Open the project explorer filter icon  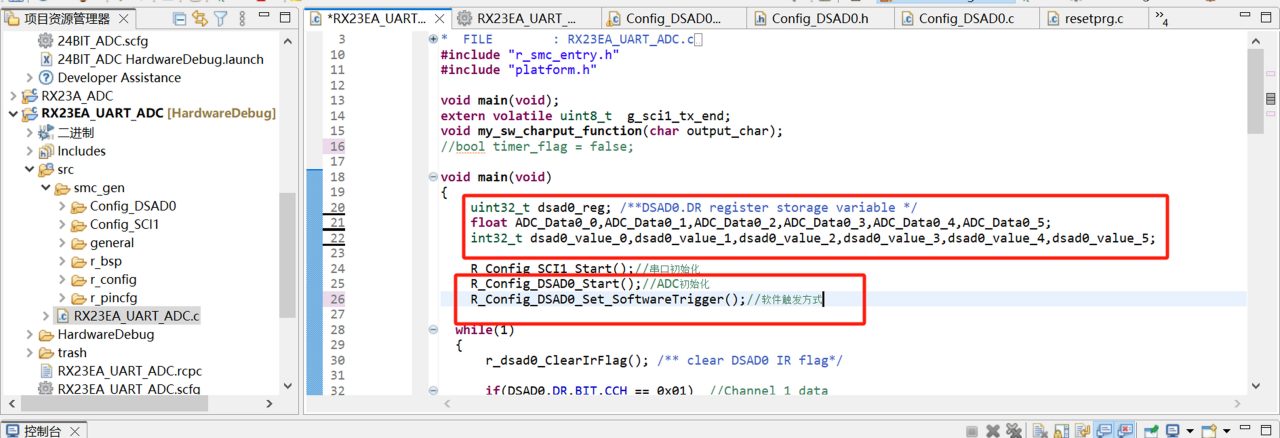click(221, 18)
